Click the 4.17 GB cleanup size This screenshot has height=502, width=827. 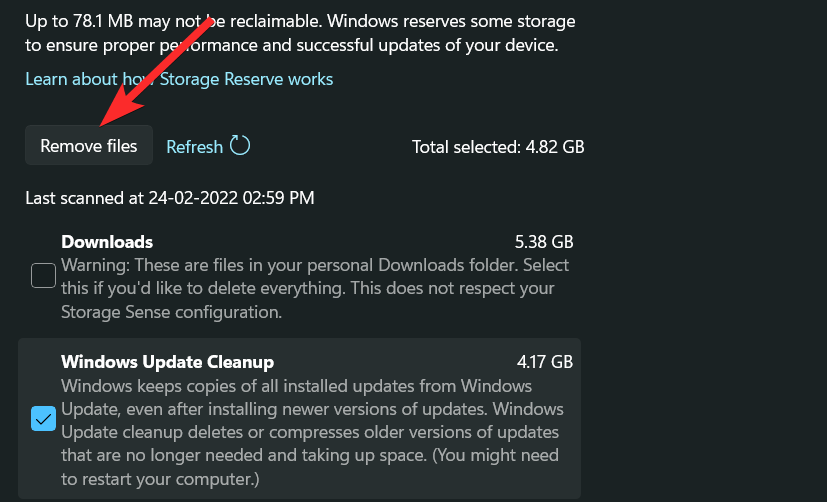pyautogui.click(x=543, y=362)
